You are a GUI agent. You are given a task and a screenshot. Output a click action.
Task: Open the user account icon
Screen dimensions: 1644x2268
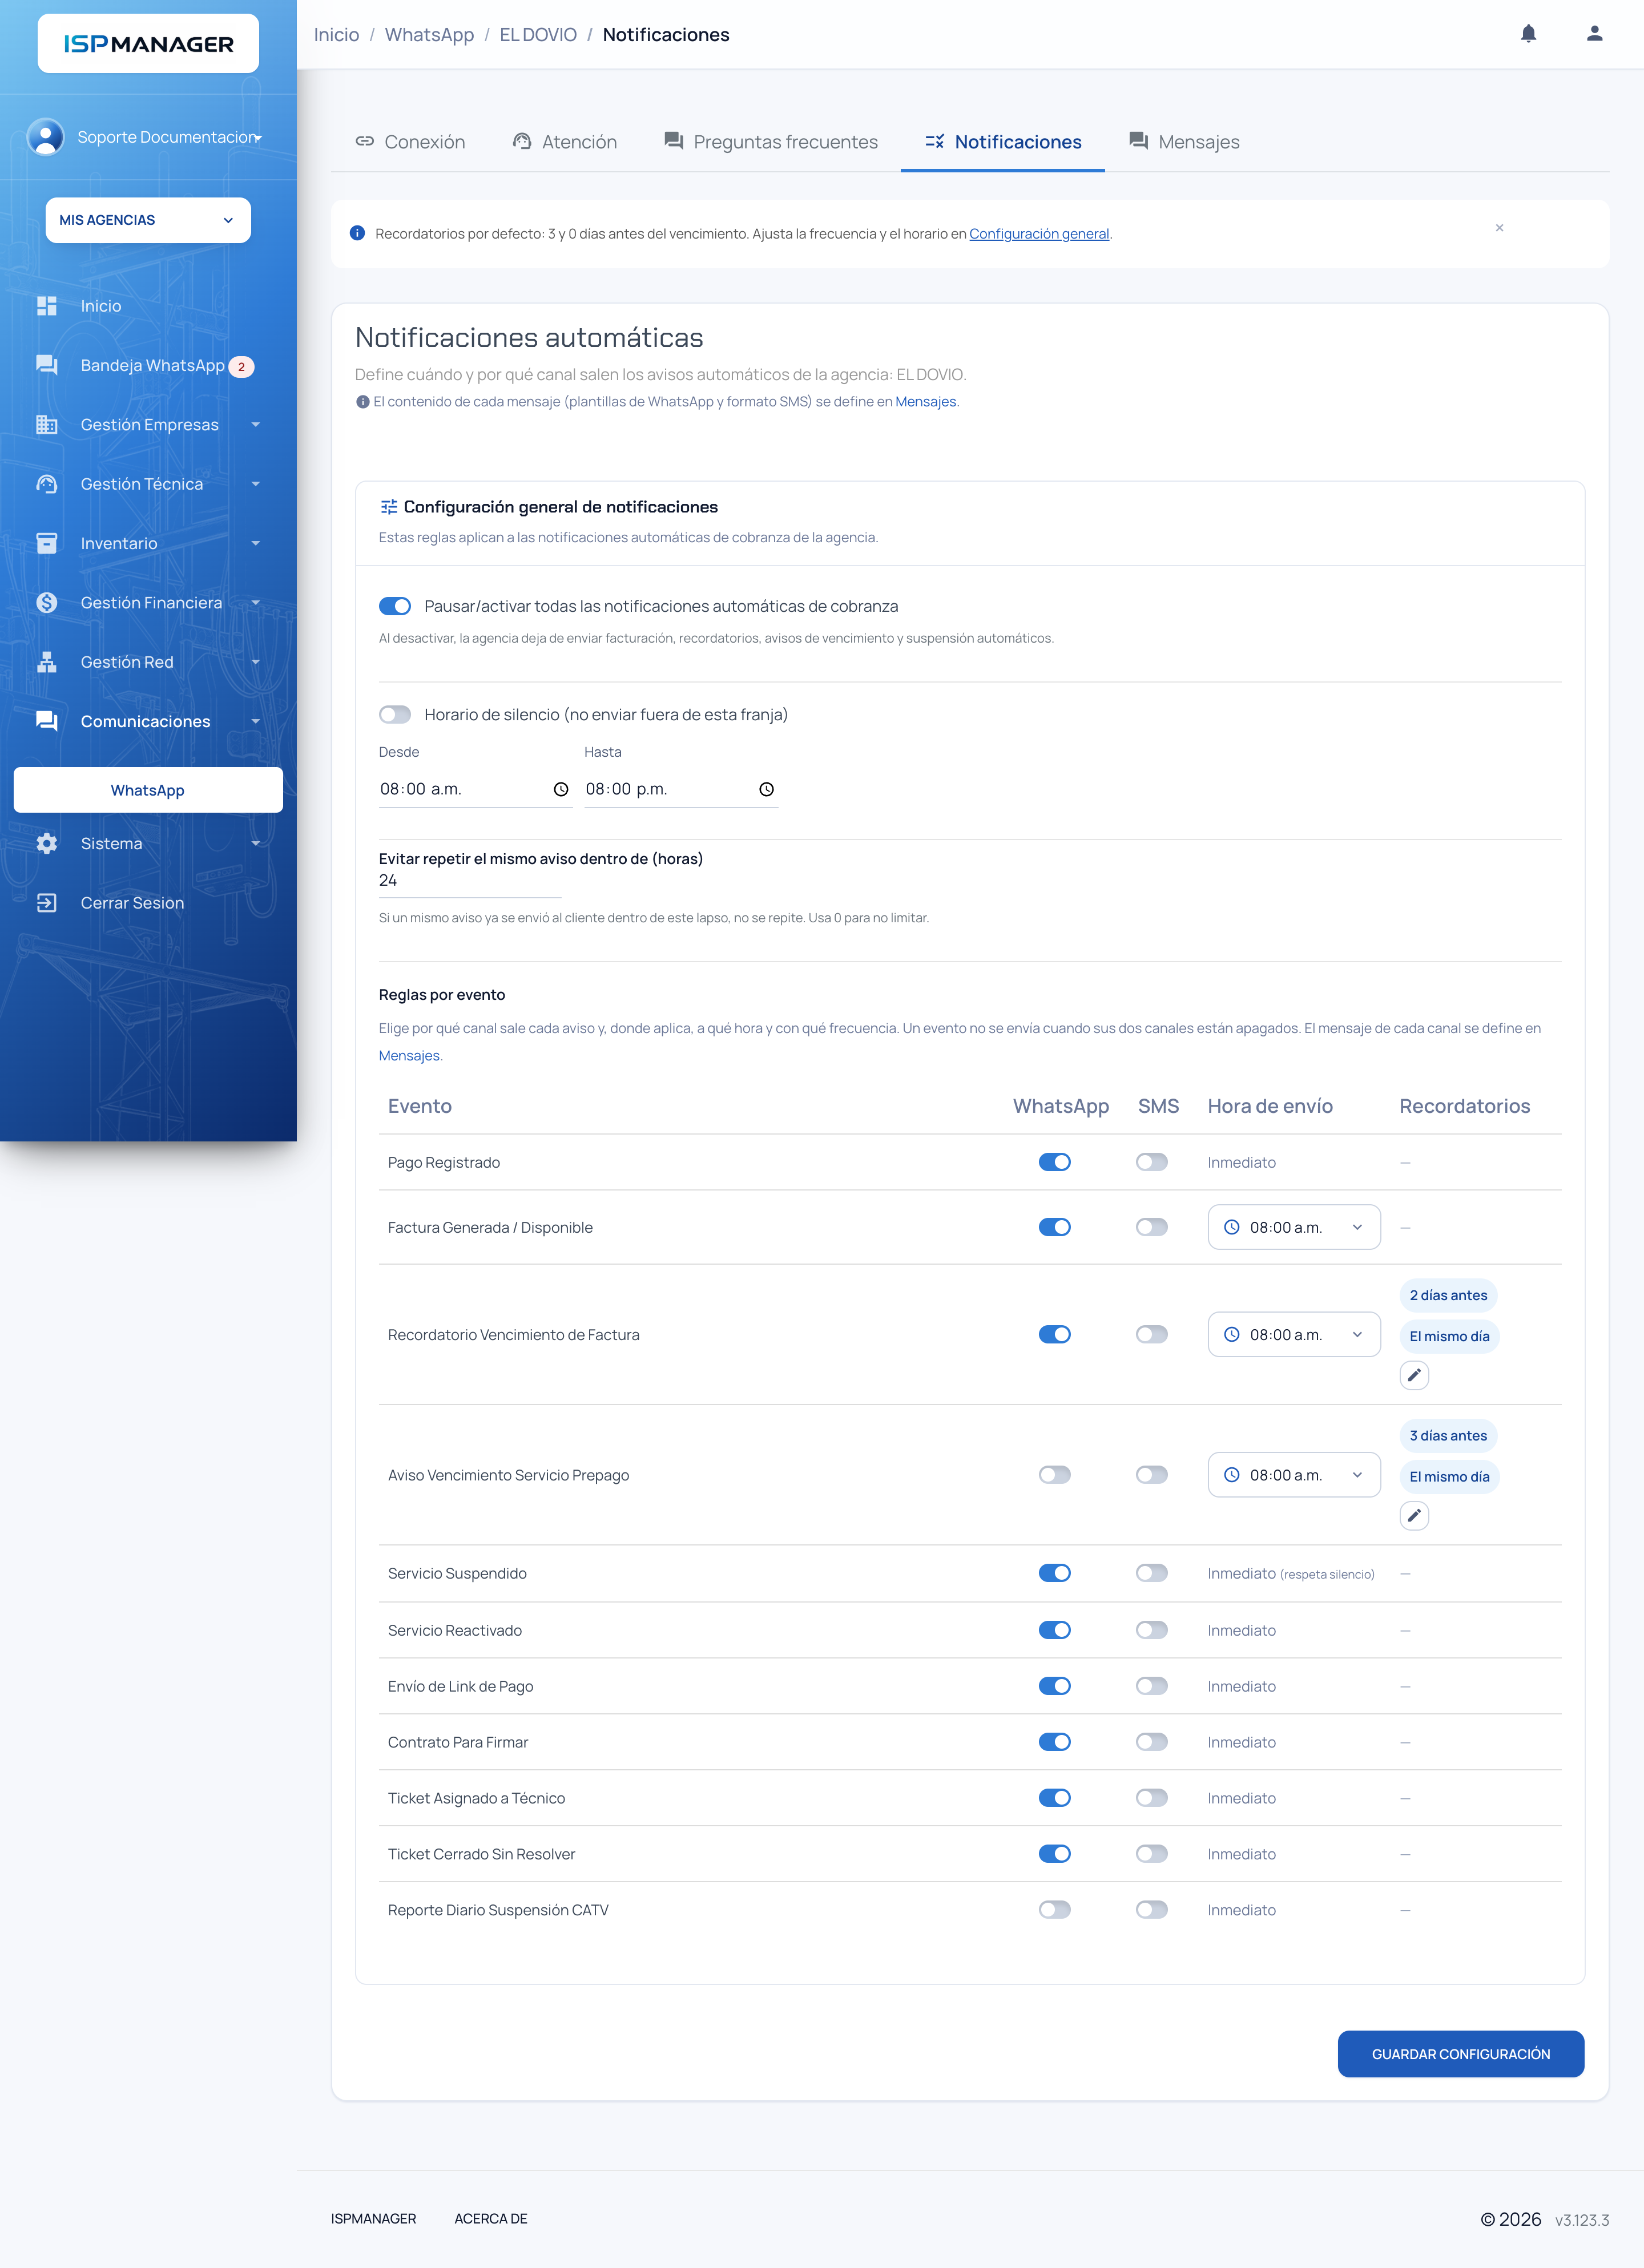click(x=1594, y=34)
